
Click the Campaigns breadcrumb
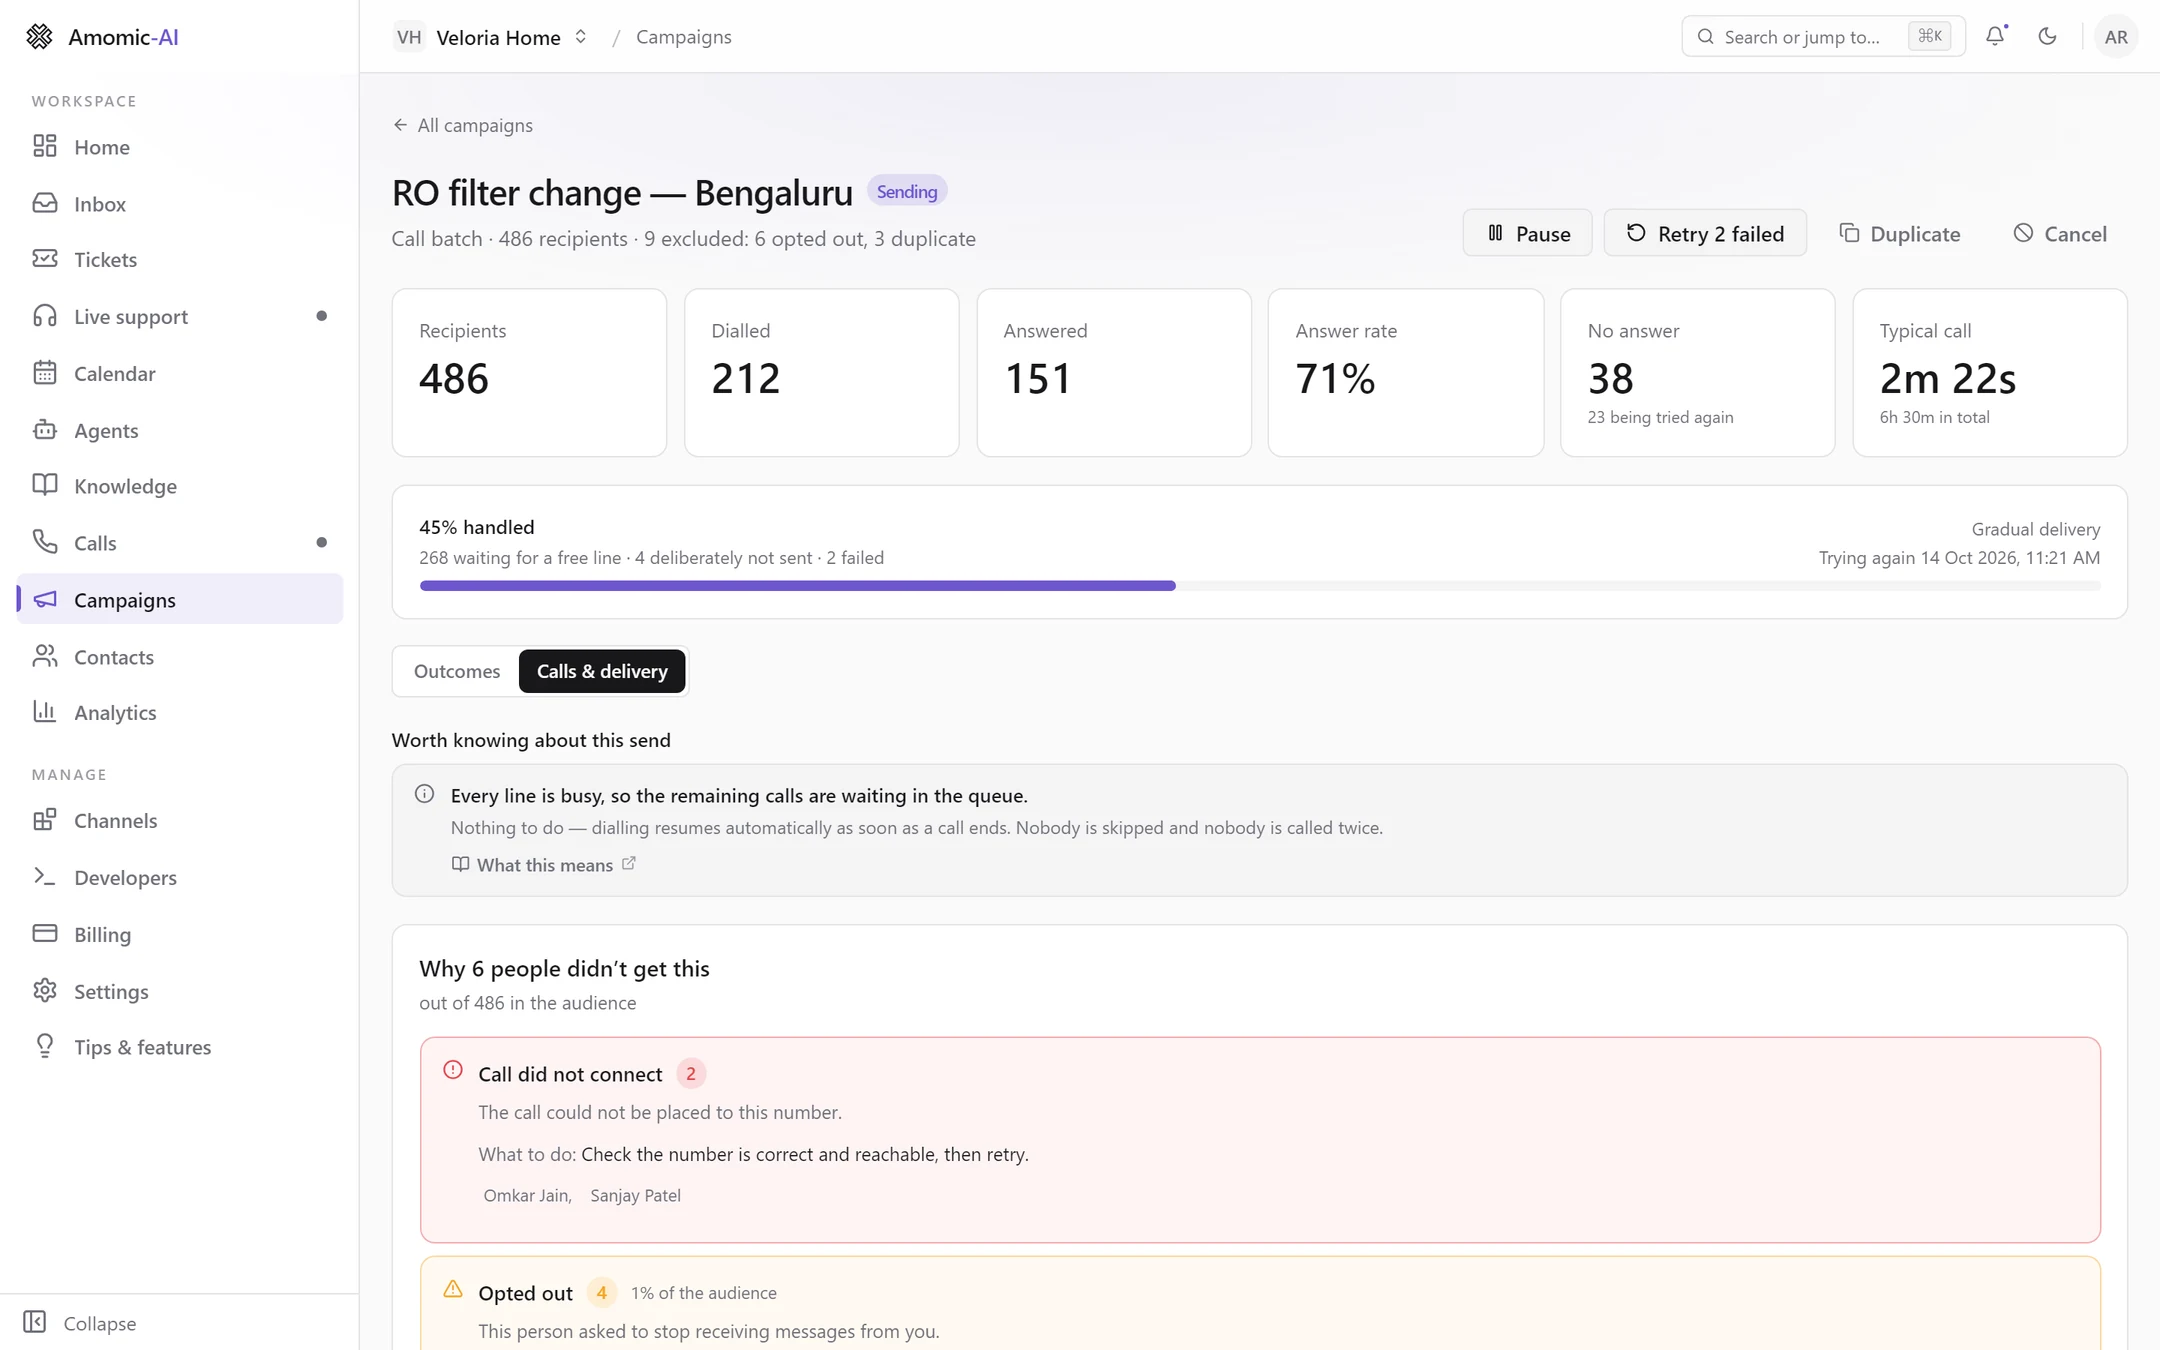tap(684, 37)
